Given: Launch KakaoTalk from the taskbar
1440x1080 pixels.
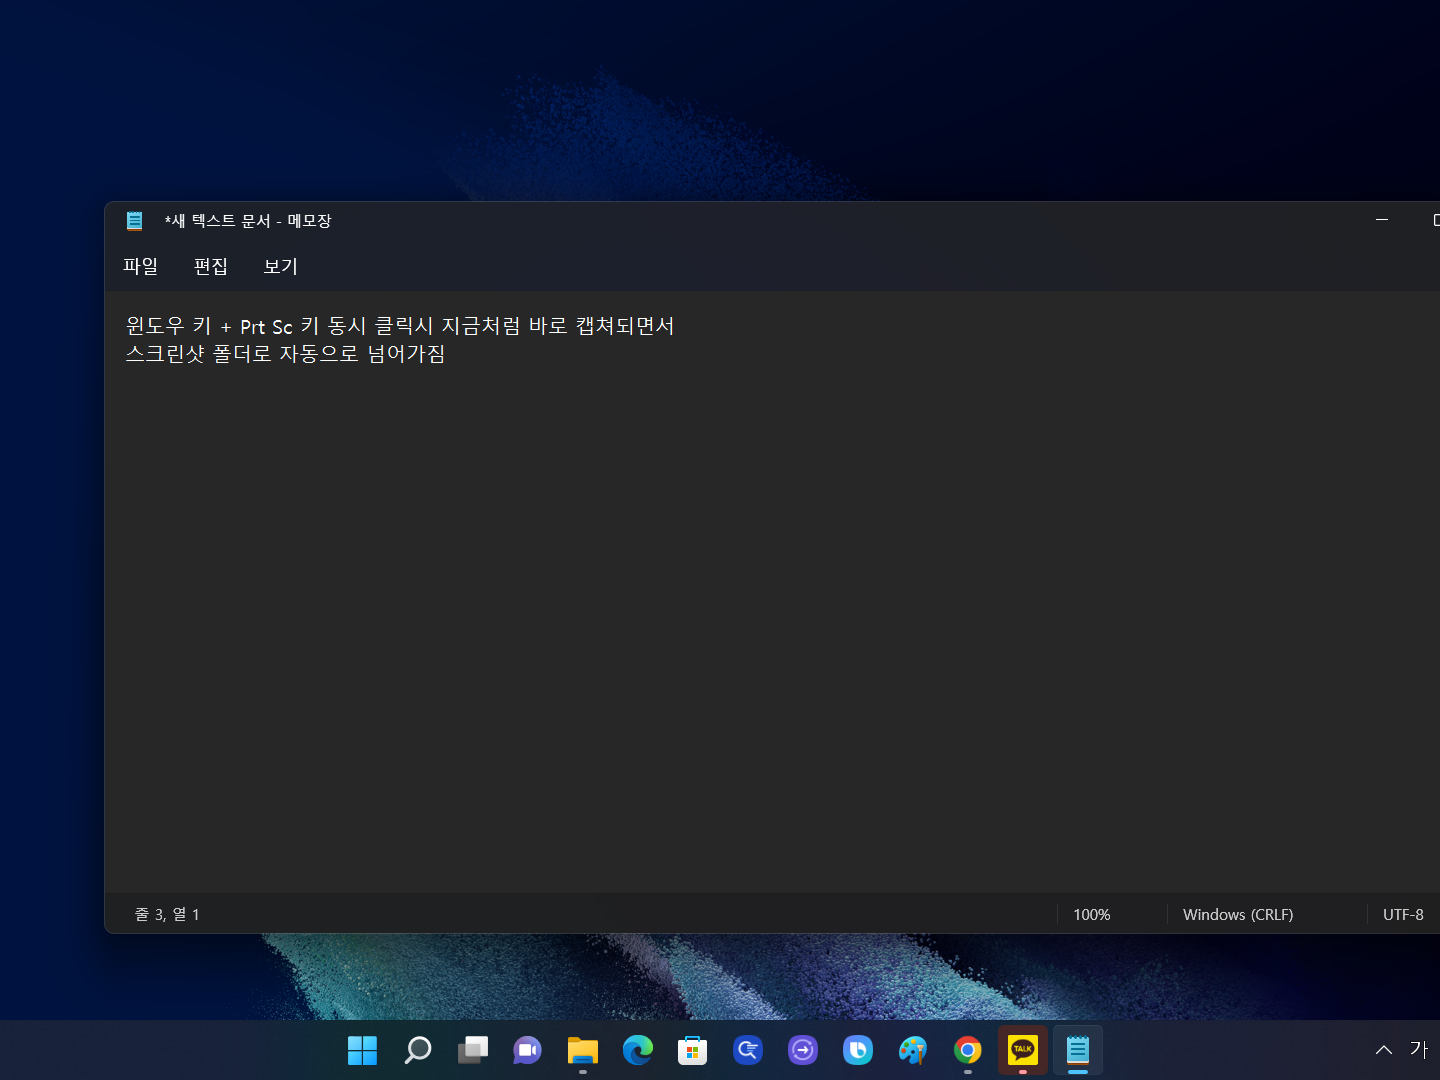Looking at the screenshot, I should (1022, 1050).
